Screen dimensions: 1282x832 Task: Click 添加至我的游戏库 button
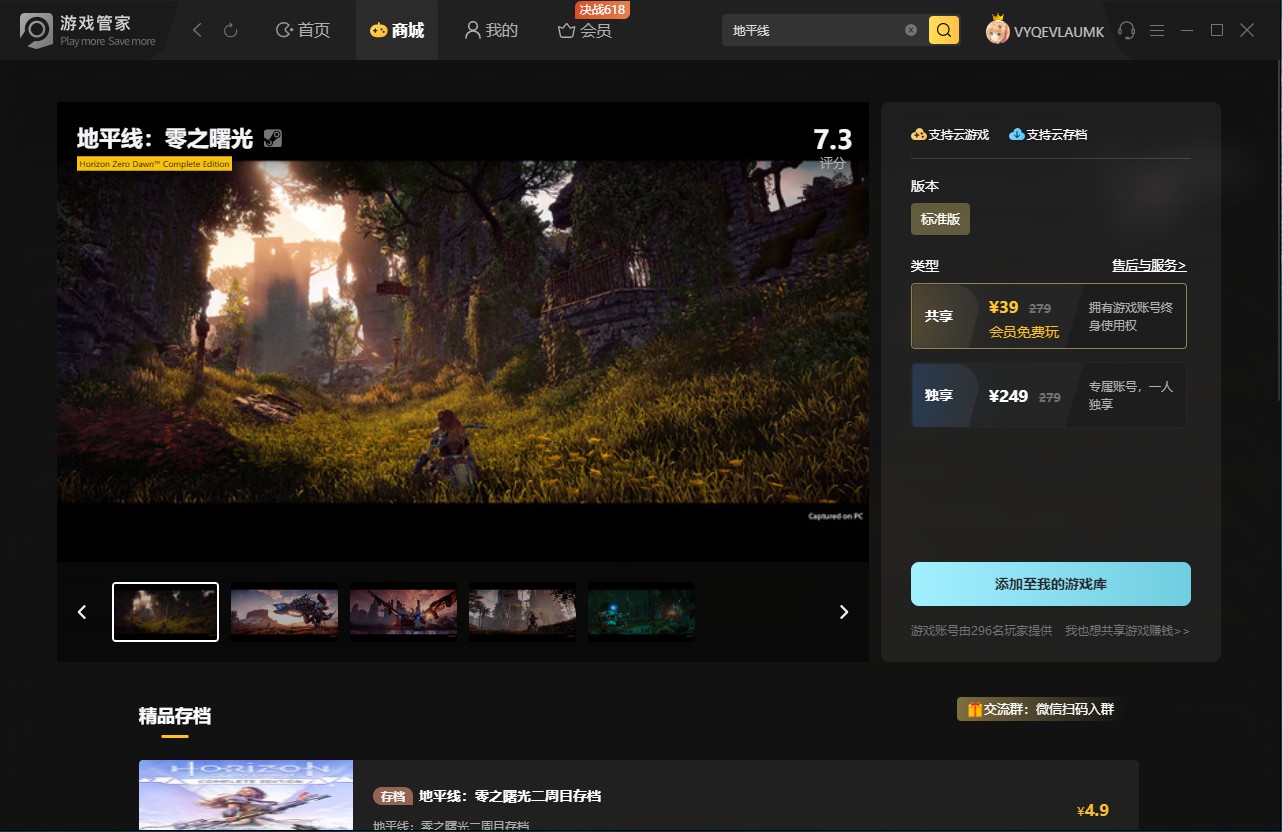[x=1051, y=584]
